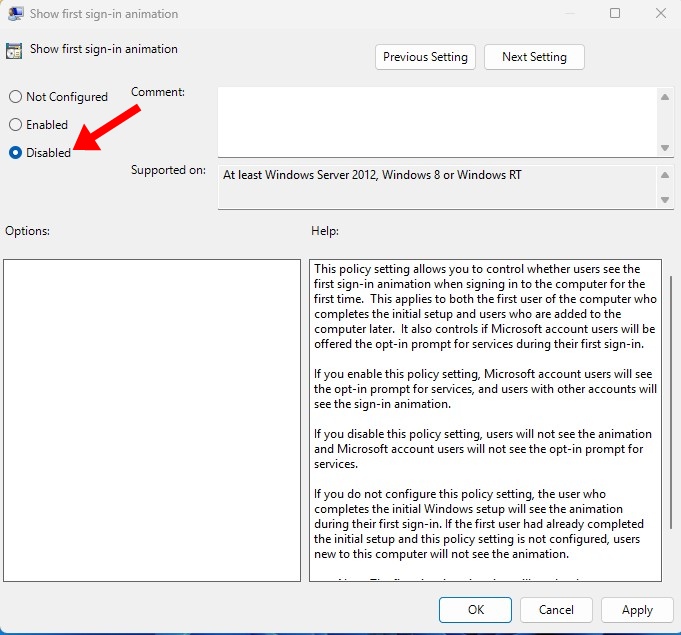Click Supported on box scroll up arrow

(665, 175)
